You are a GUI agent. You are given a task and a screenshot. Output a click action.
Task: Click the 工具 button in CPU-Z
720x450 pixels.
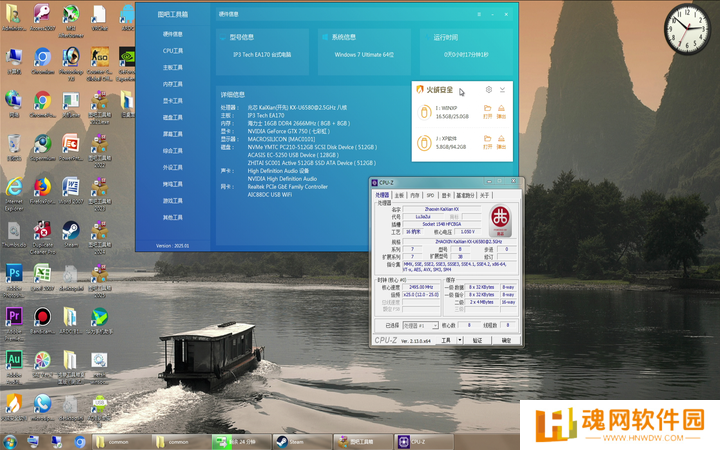pyautogui.click(x=446, y=340)
